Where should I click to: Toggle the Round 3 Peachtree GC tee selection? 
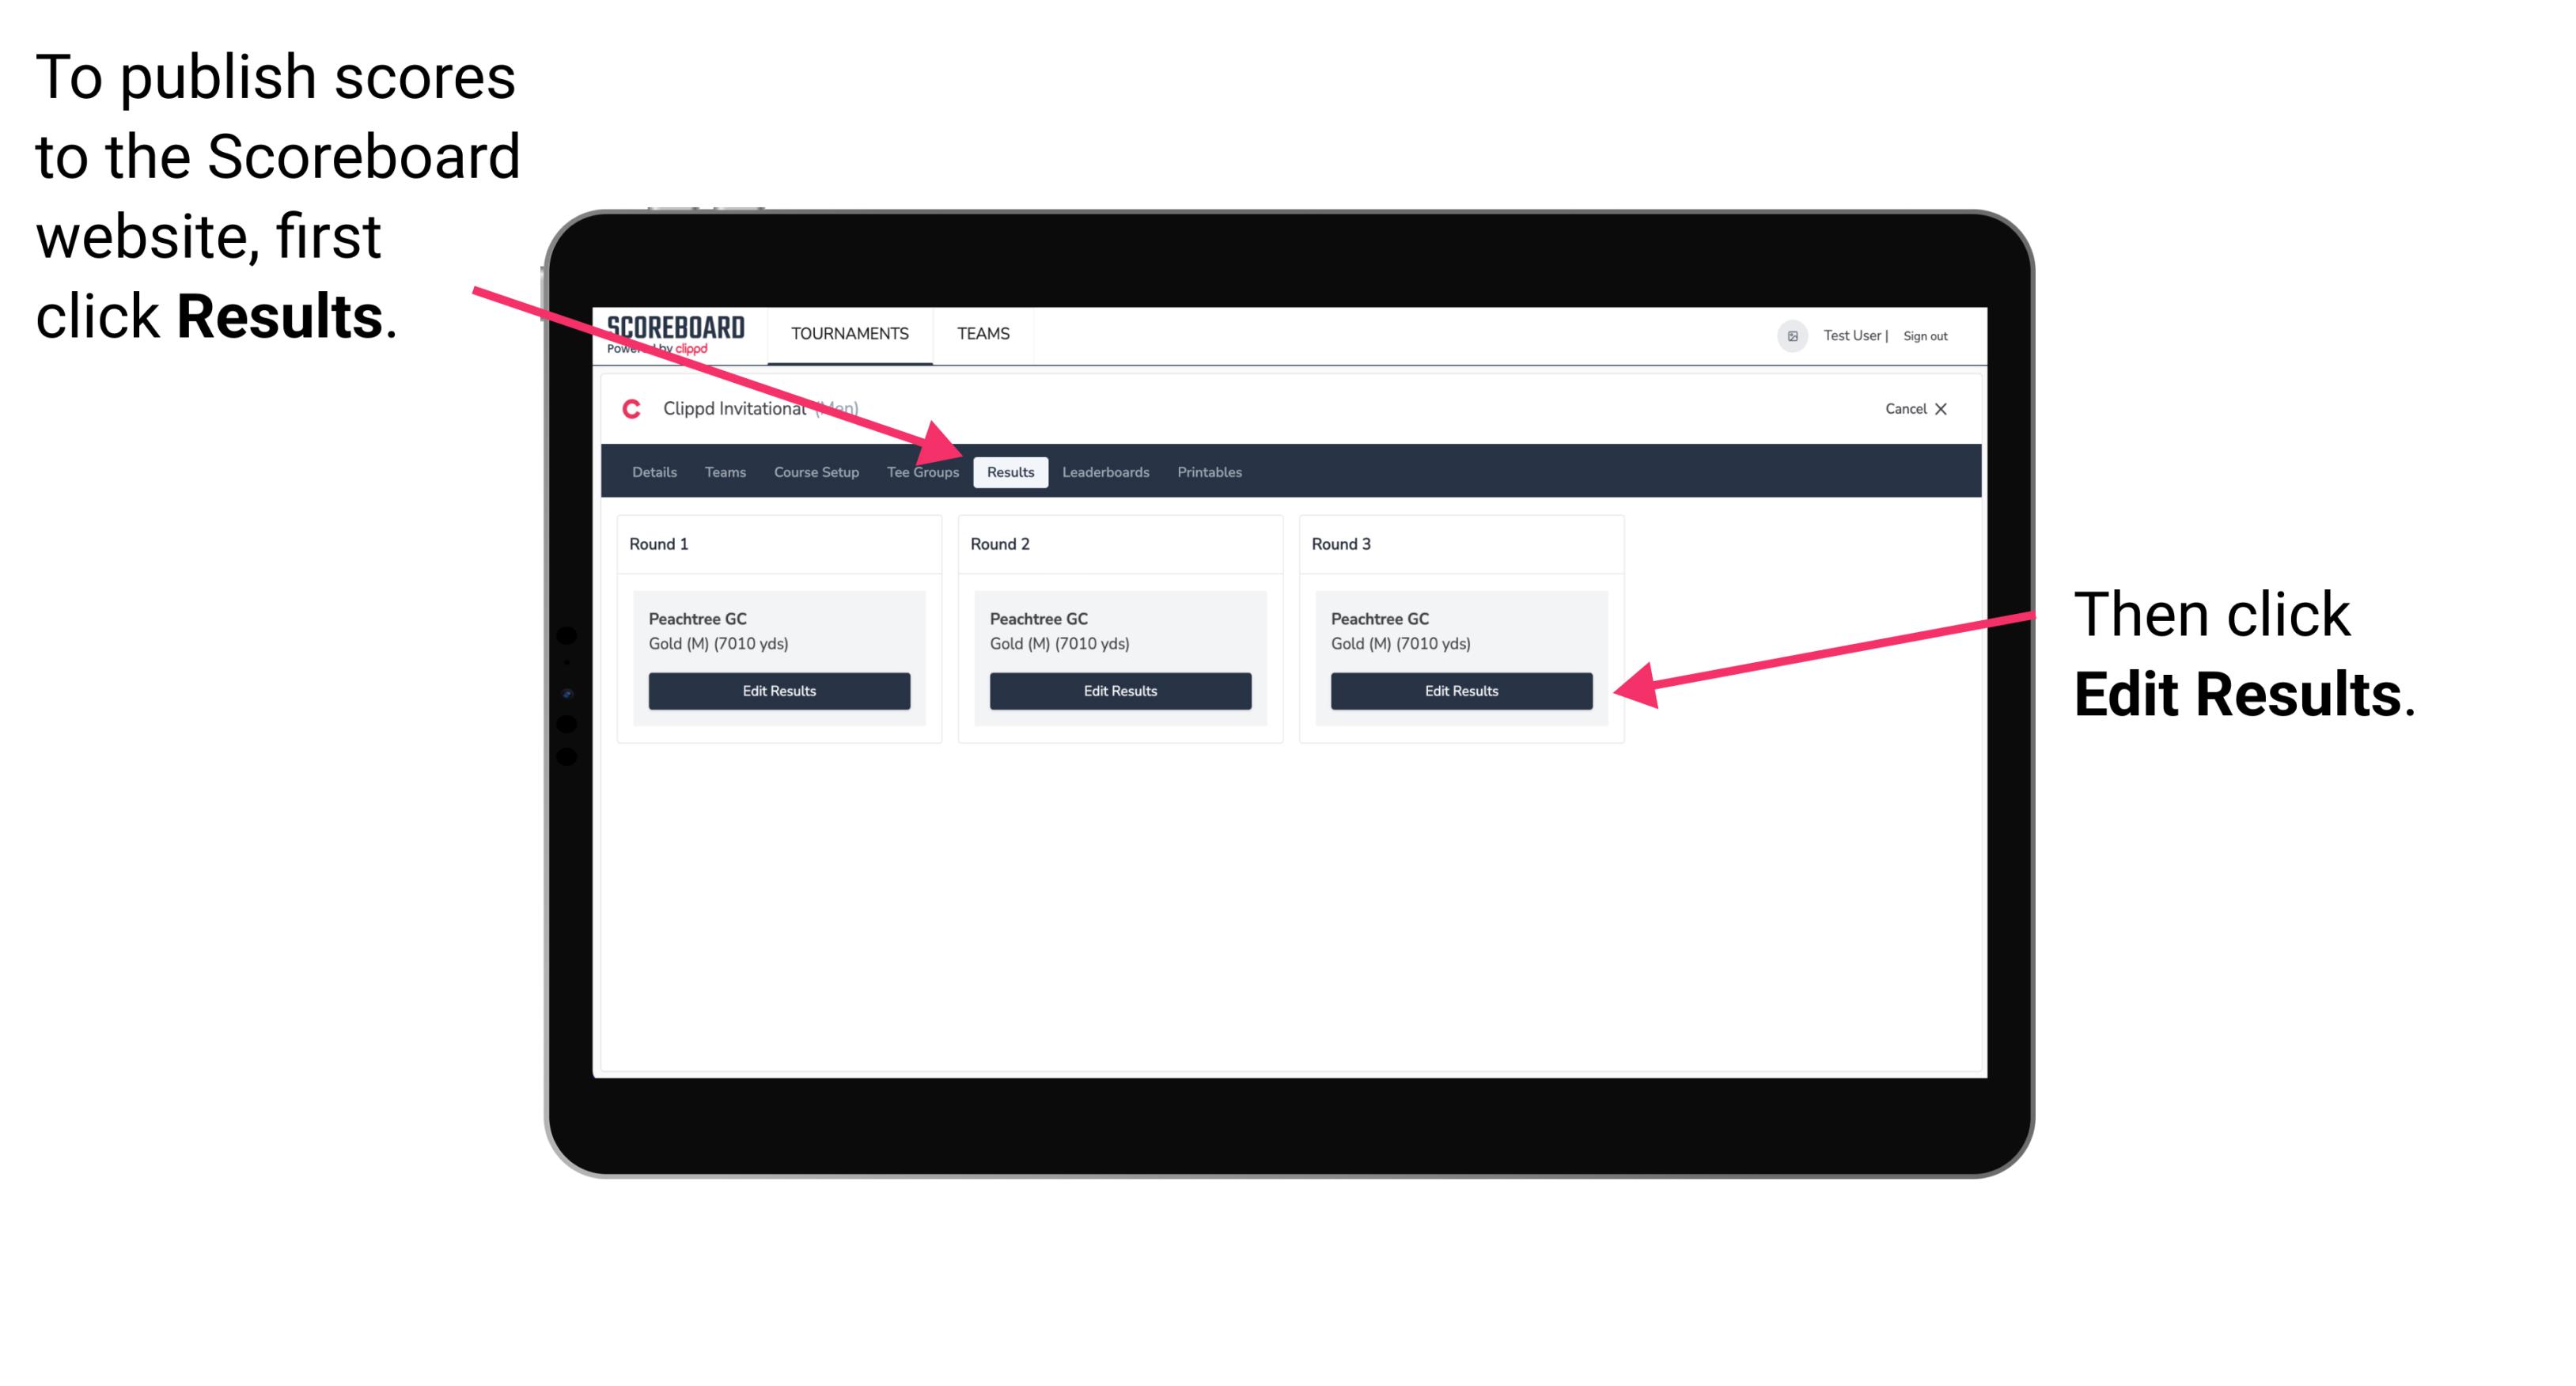tap(1400, 642)
